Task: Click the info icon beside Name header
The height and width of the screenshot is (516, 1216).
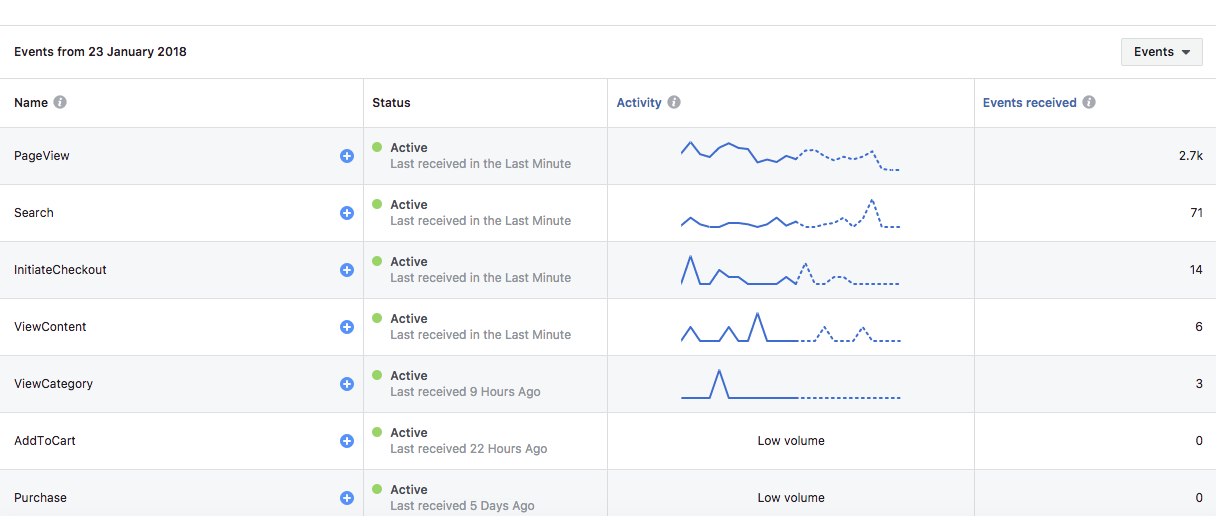Action: pos(60,102)
